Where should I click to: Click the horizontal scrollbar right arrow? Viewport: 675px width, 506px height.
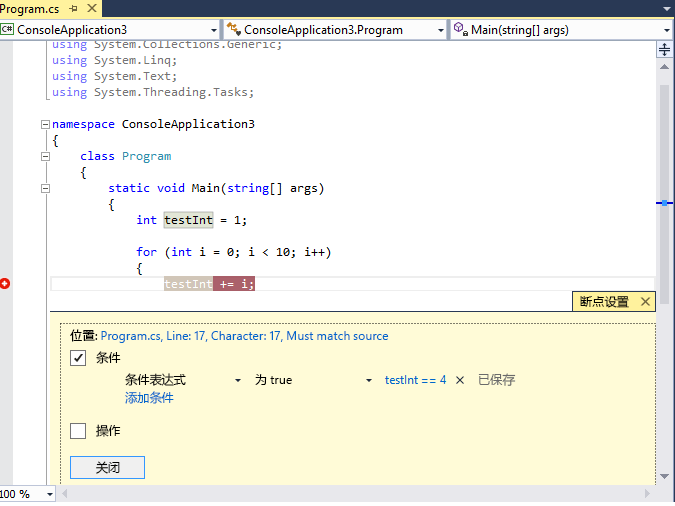coord(647,494)
